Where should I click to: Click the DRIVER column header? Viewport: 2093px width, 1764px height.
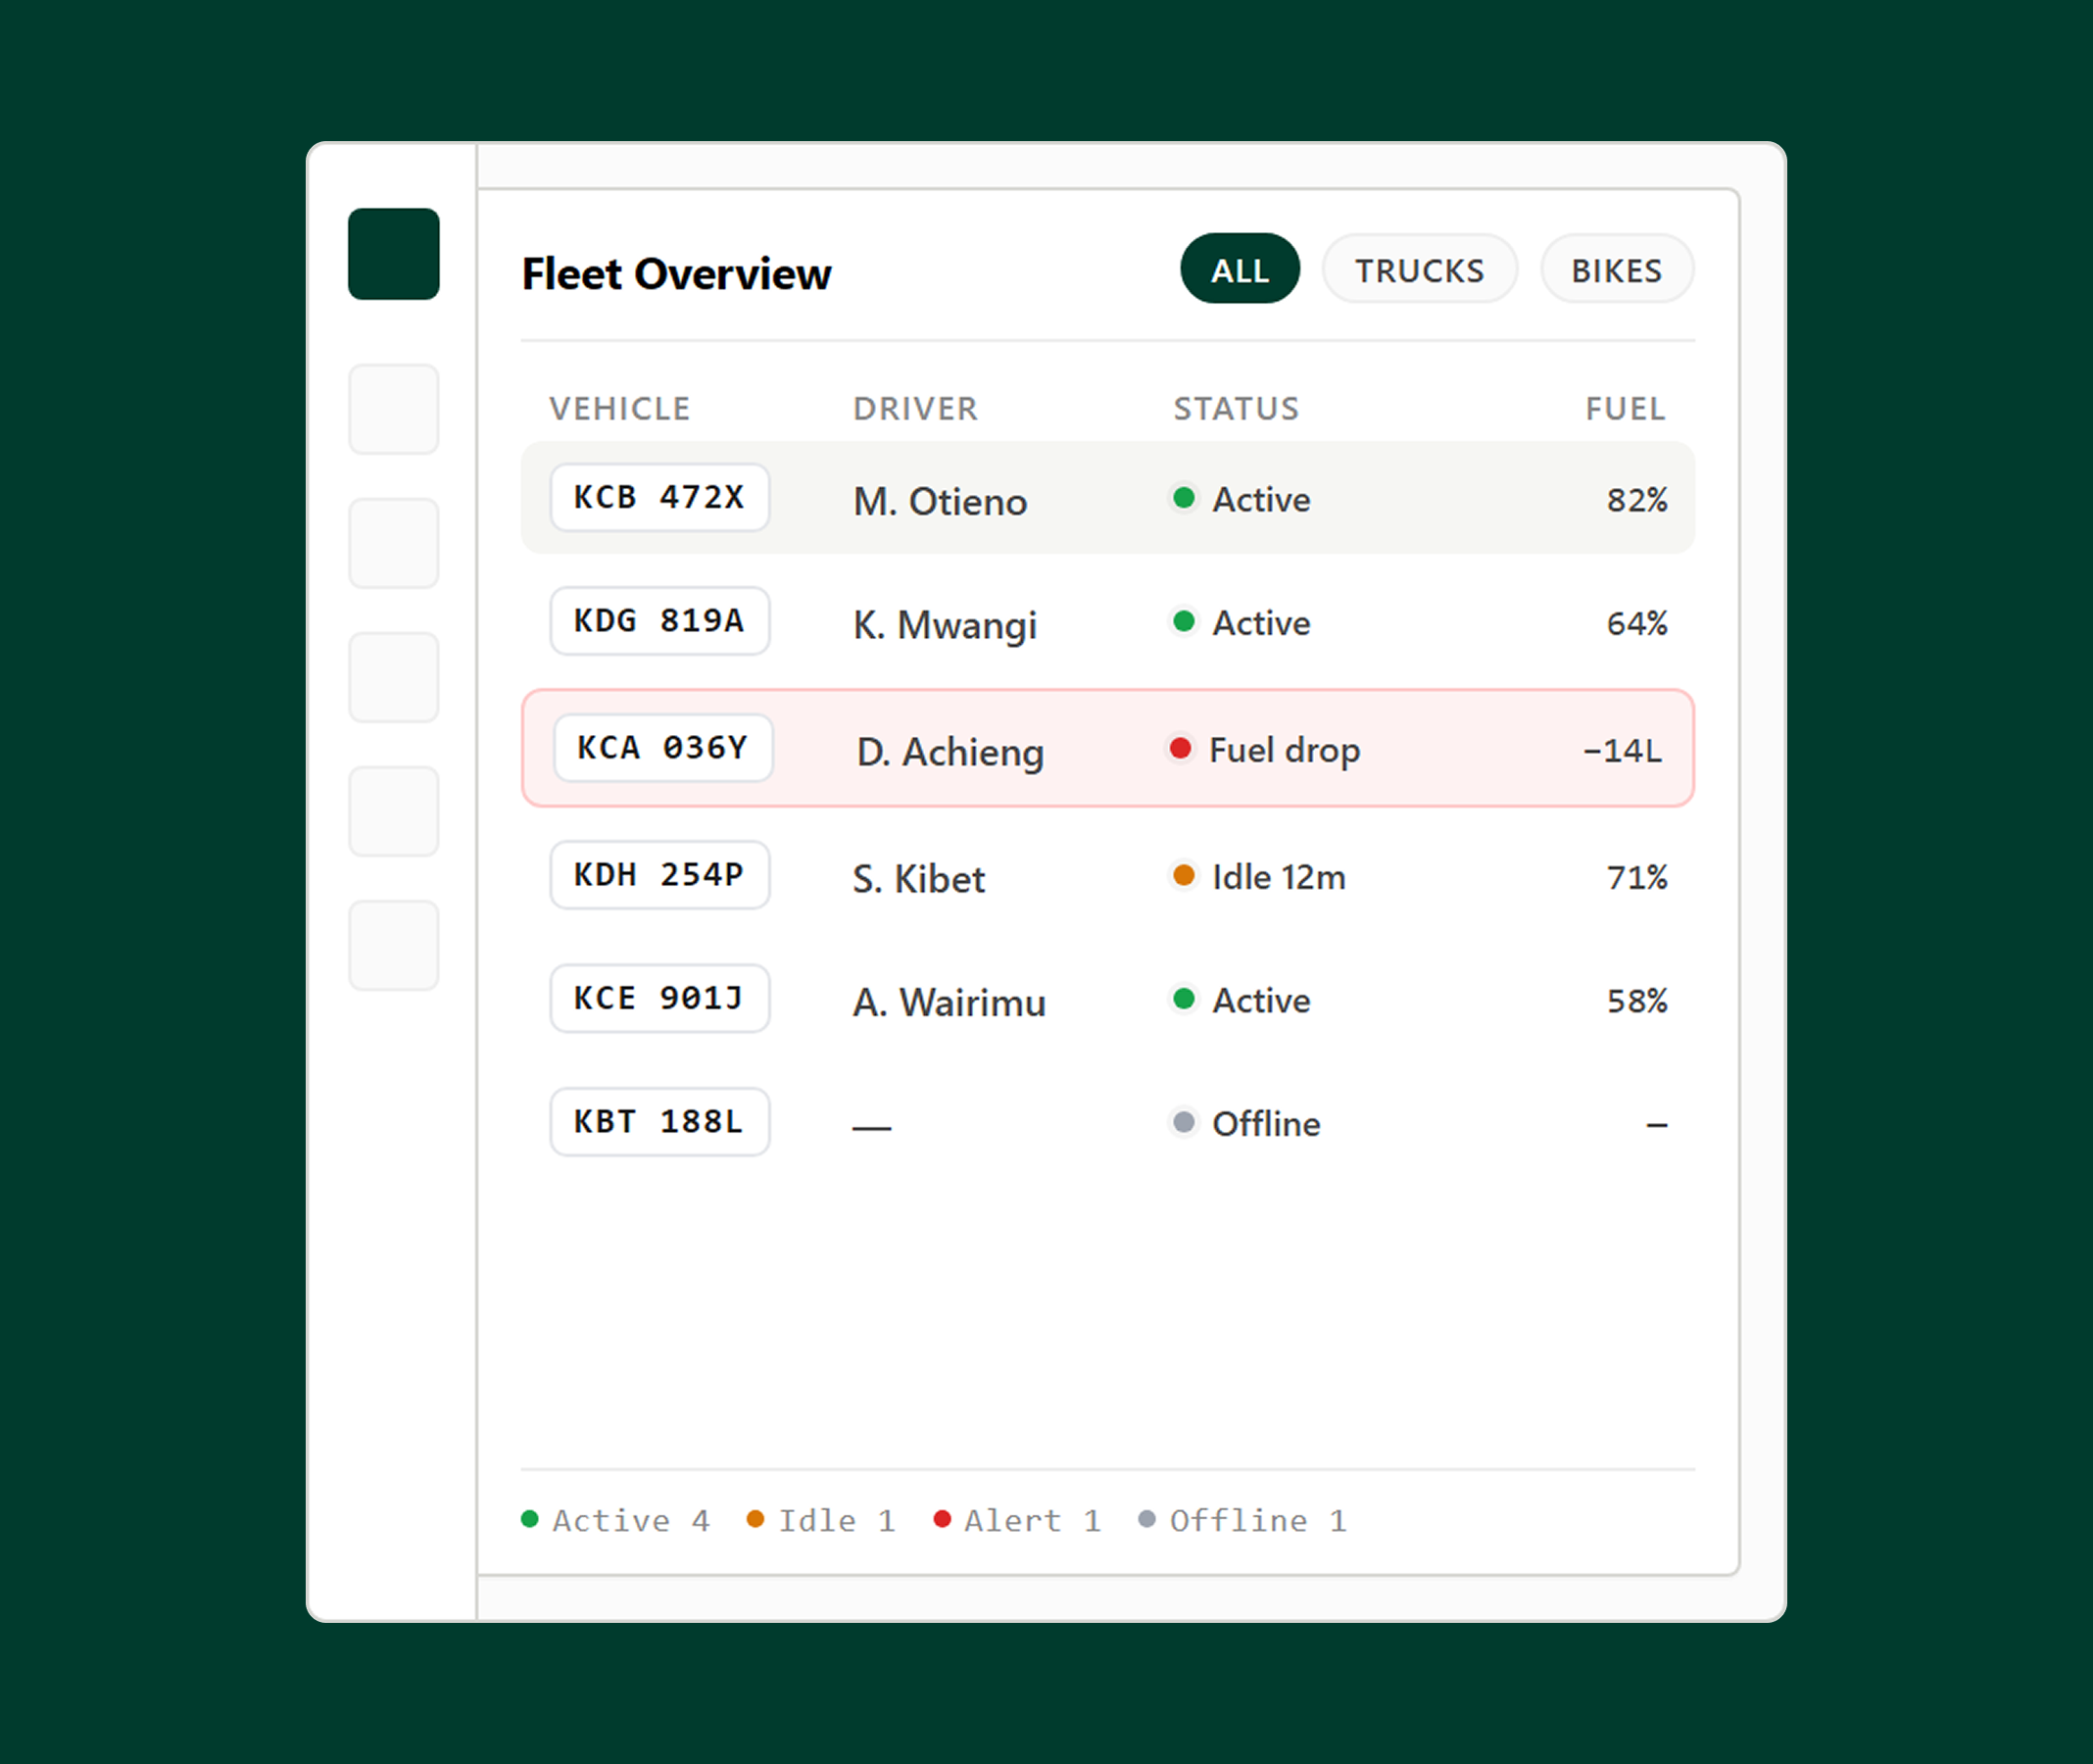click(915, 409)
